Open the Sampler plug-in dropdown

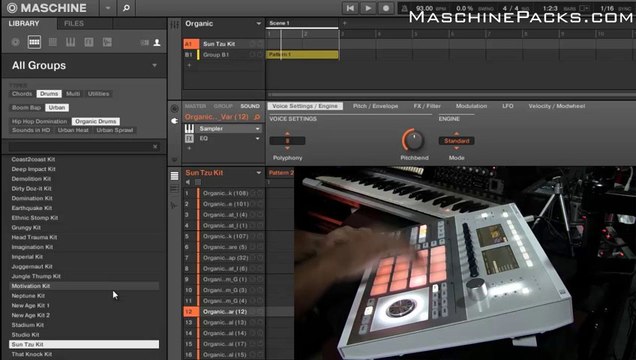pos(258,129)
